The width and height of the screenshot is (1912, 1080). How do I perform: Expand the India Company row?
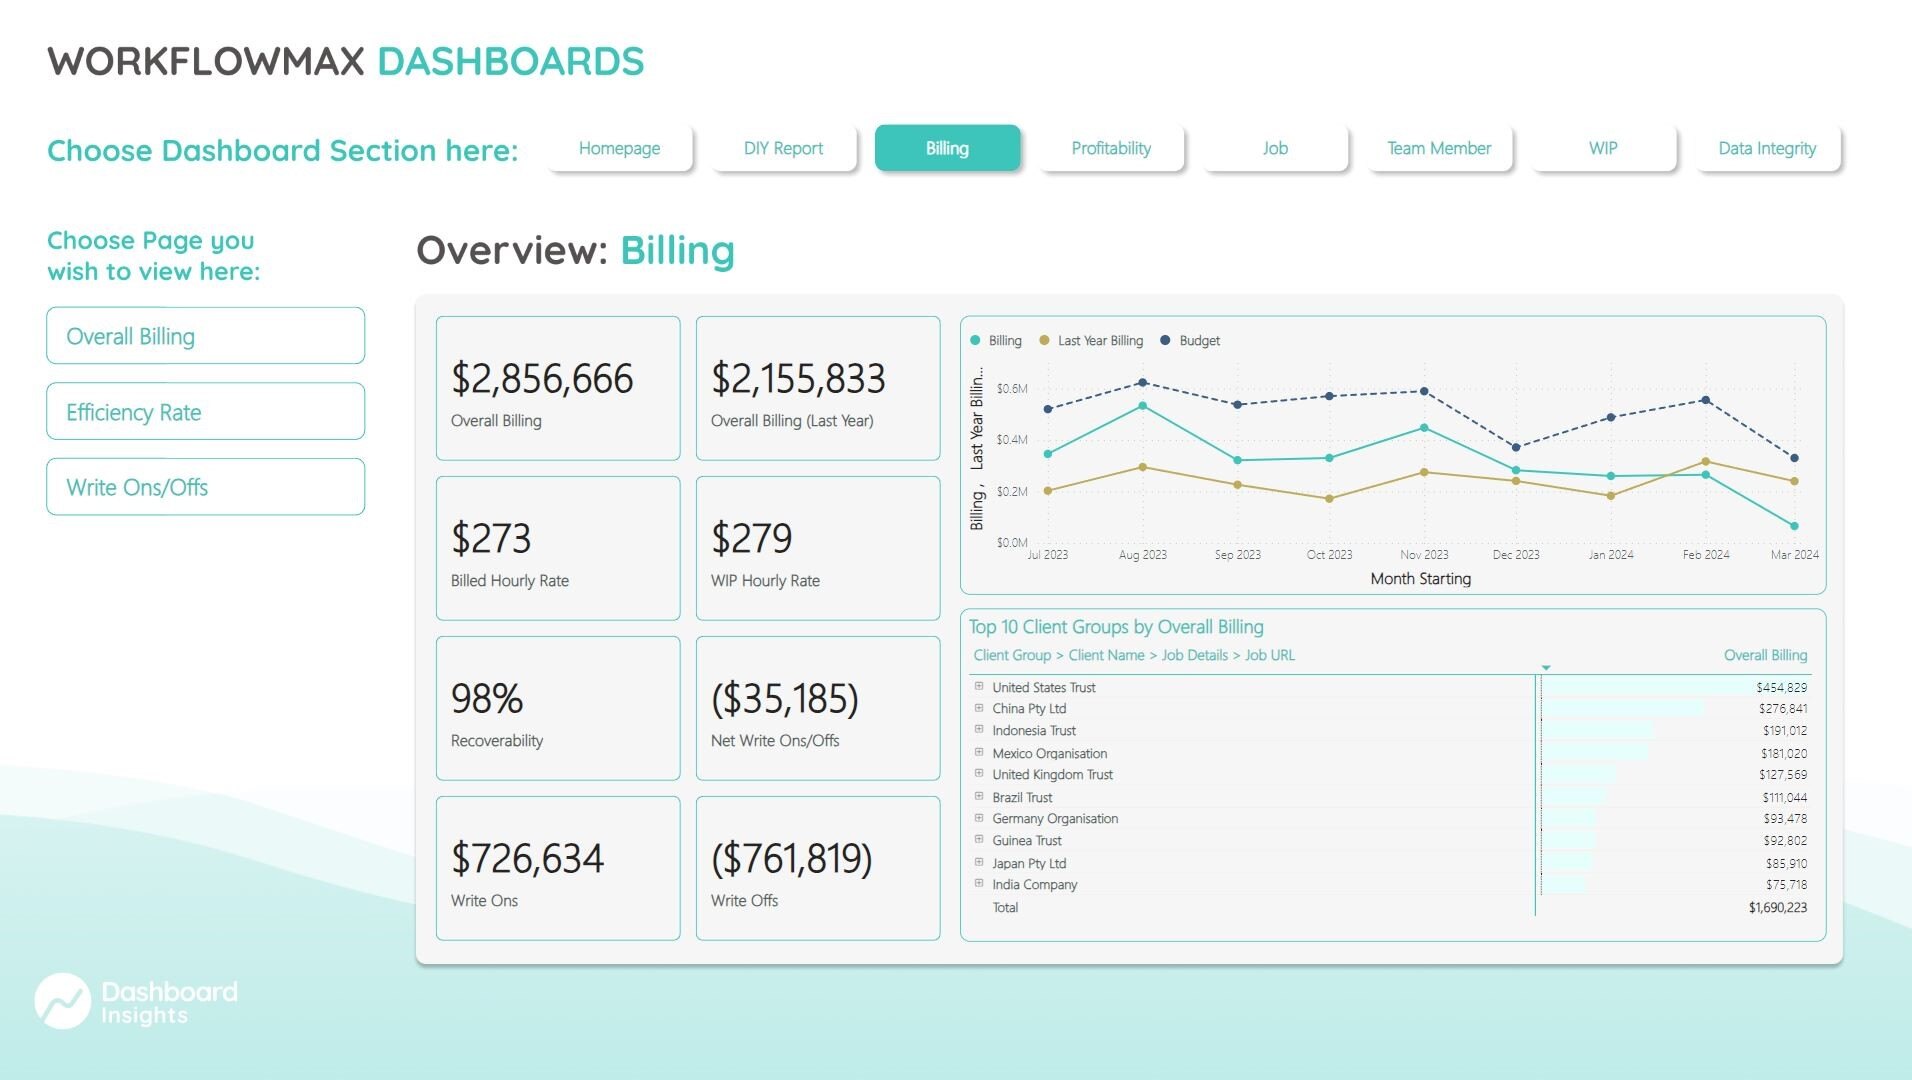[x=979, y=884]
